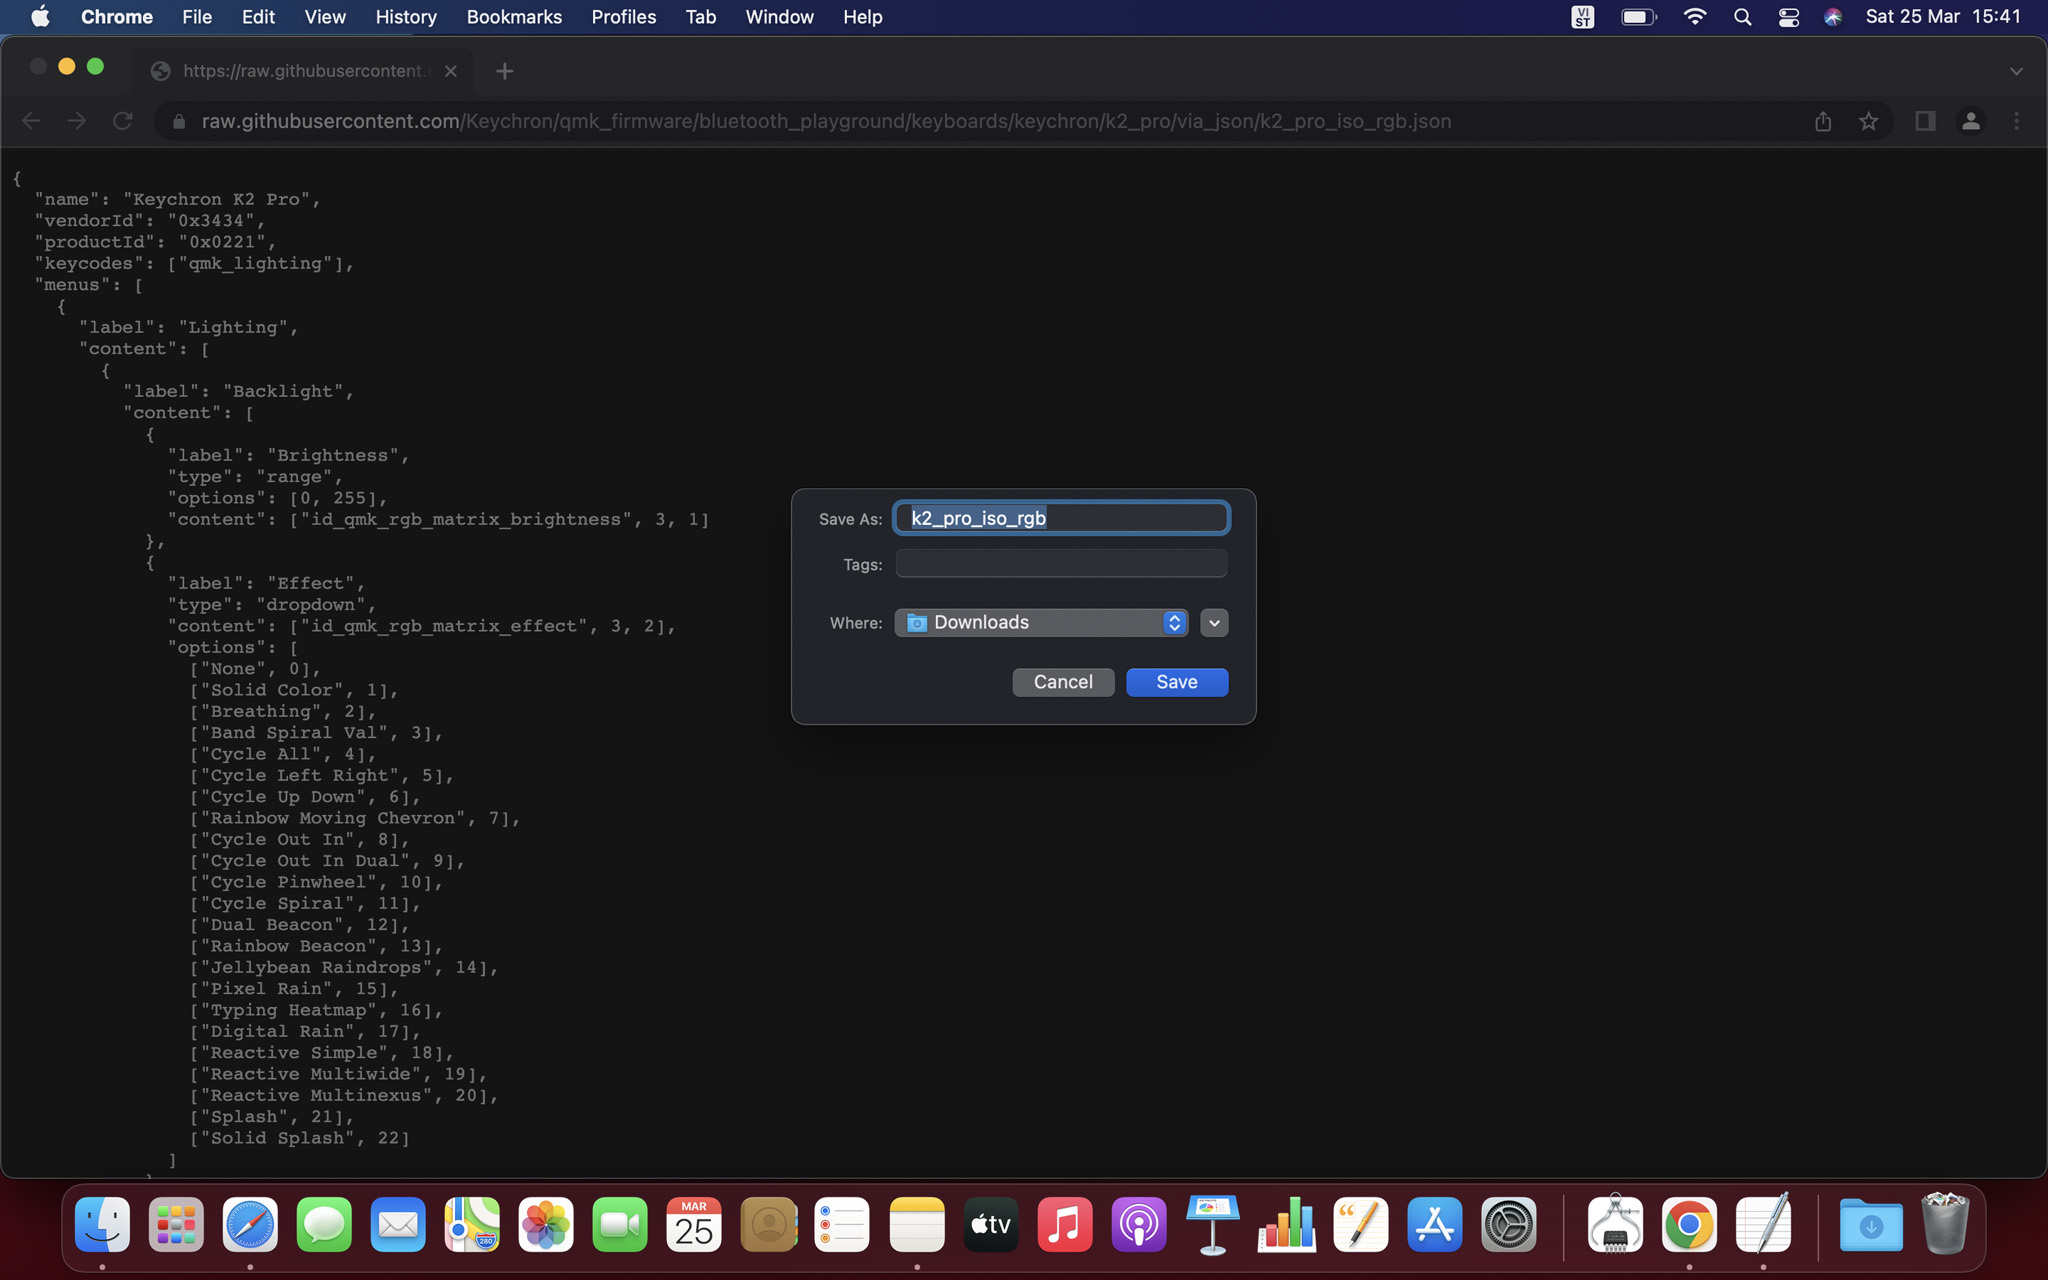Expand the tab search chevron
2048x1280 pixels.
pyautogui.click(x=2015, y=71)
